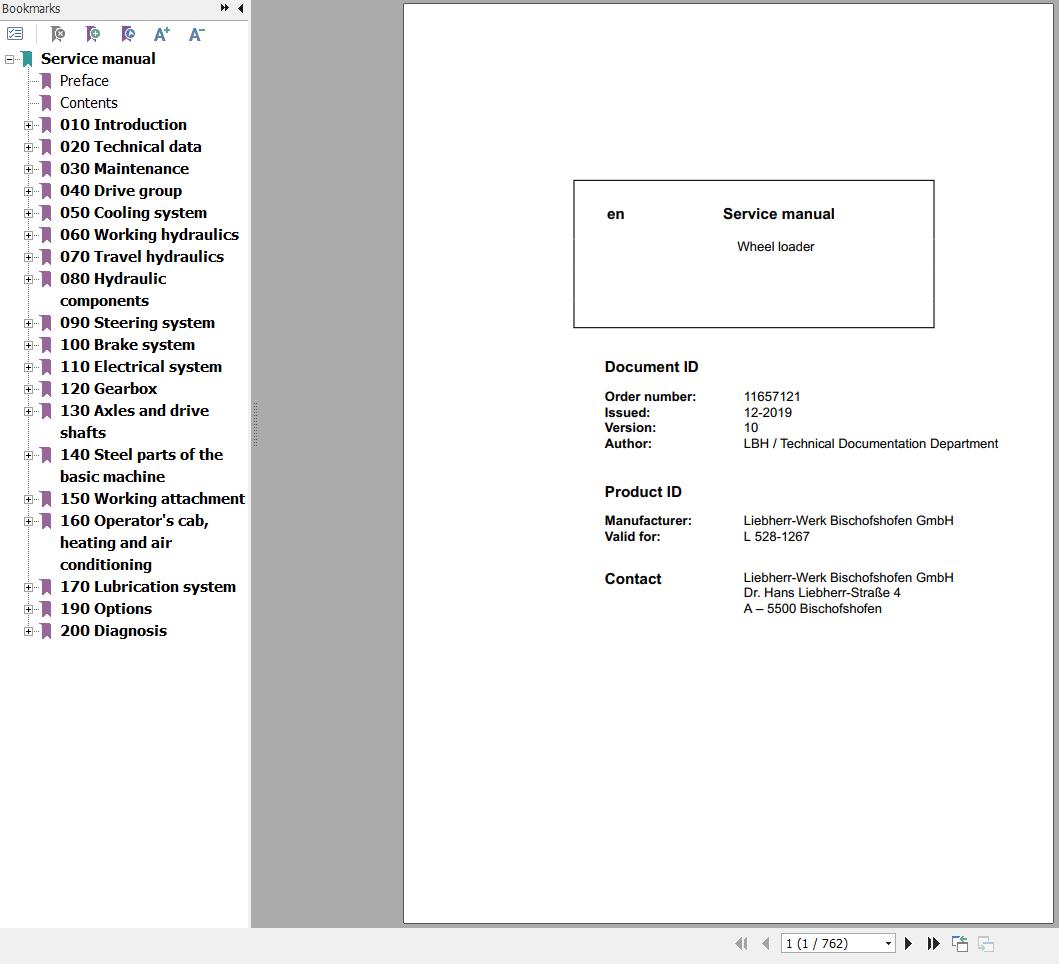Expand the 050 Cooling system bookmark
The height and width of the screenshot is (964, 1059).
pyautogui.click(x=28, y=213)
